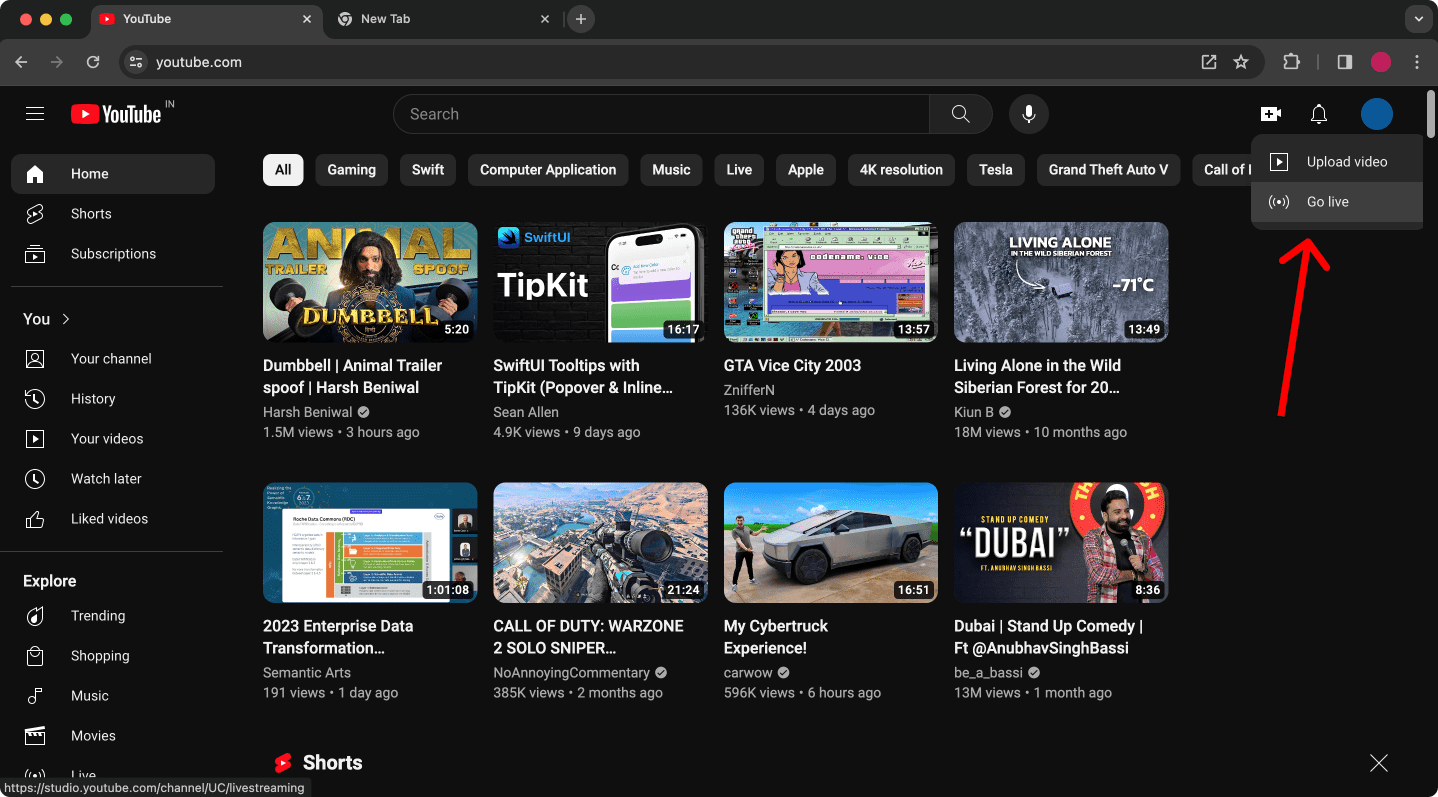Open your watch History
The image size is (1438, 797).
coord(34,398)
